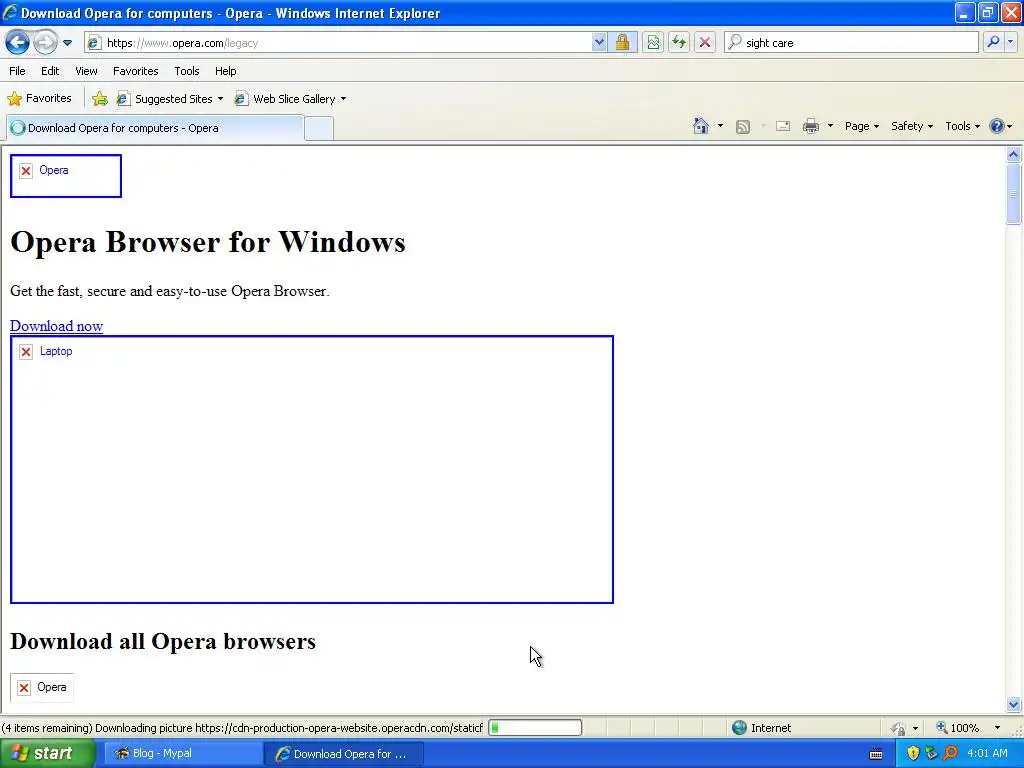Open the recent pages dropdown arrow
The image size is (1024, 768).
coord(67,43)
